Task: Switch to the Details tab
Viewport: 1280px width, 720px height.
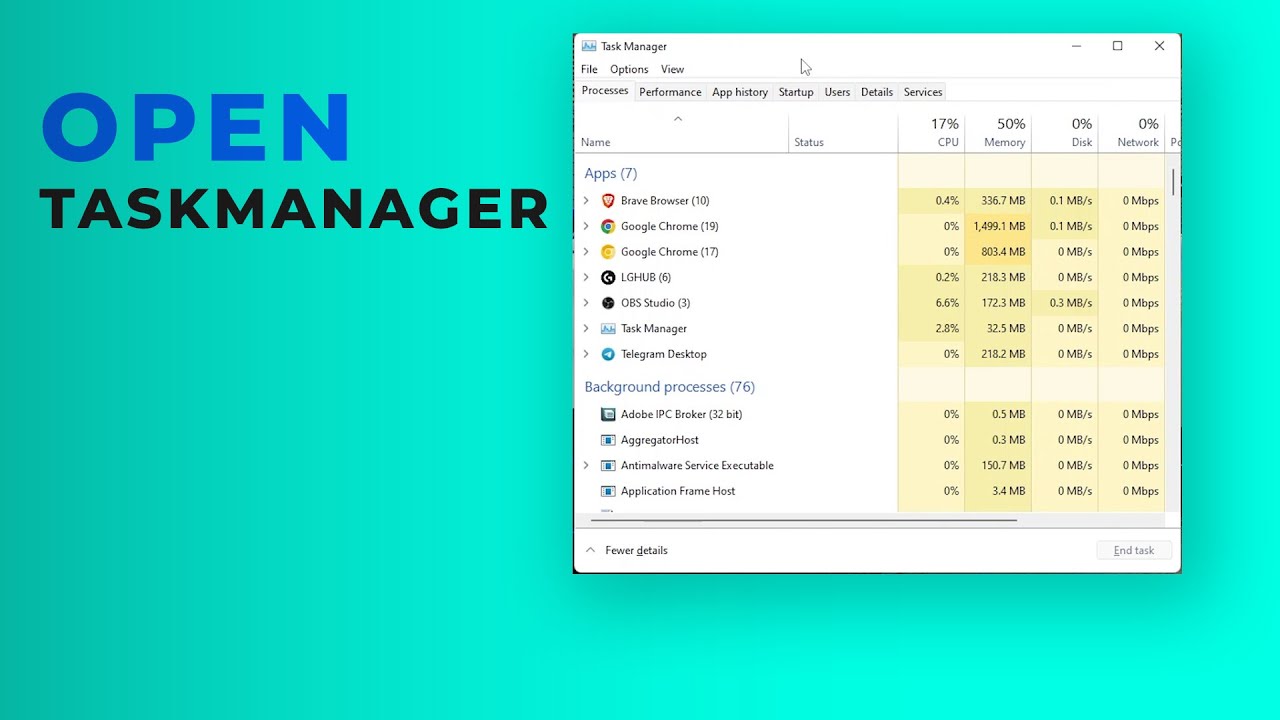Action: coord(877,92)
